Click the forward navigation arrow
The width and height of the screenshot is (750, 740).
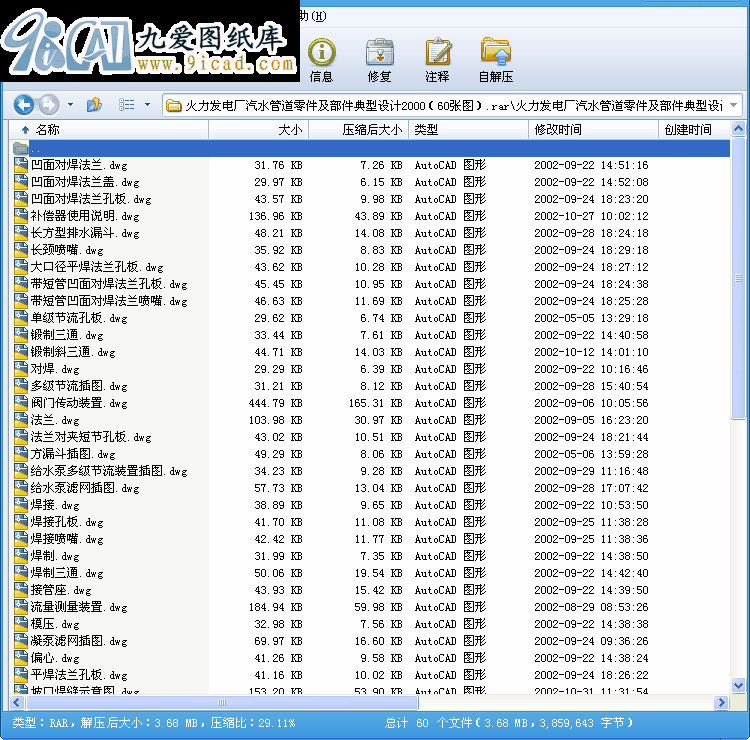click(49, 104)
